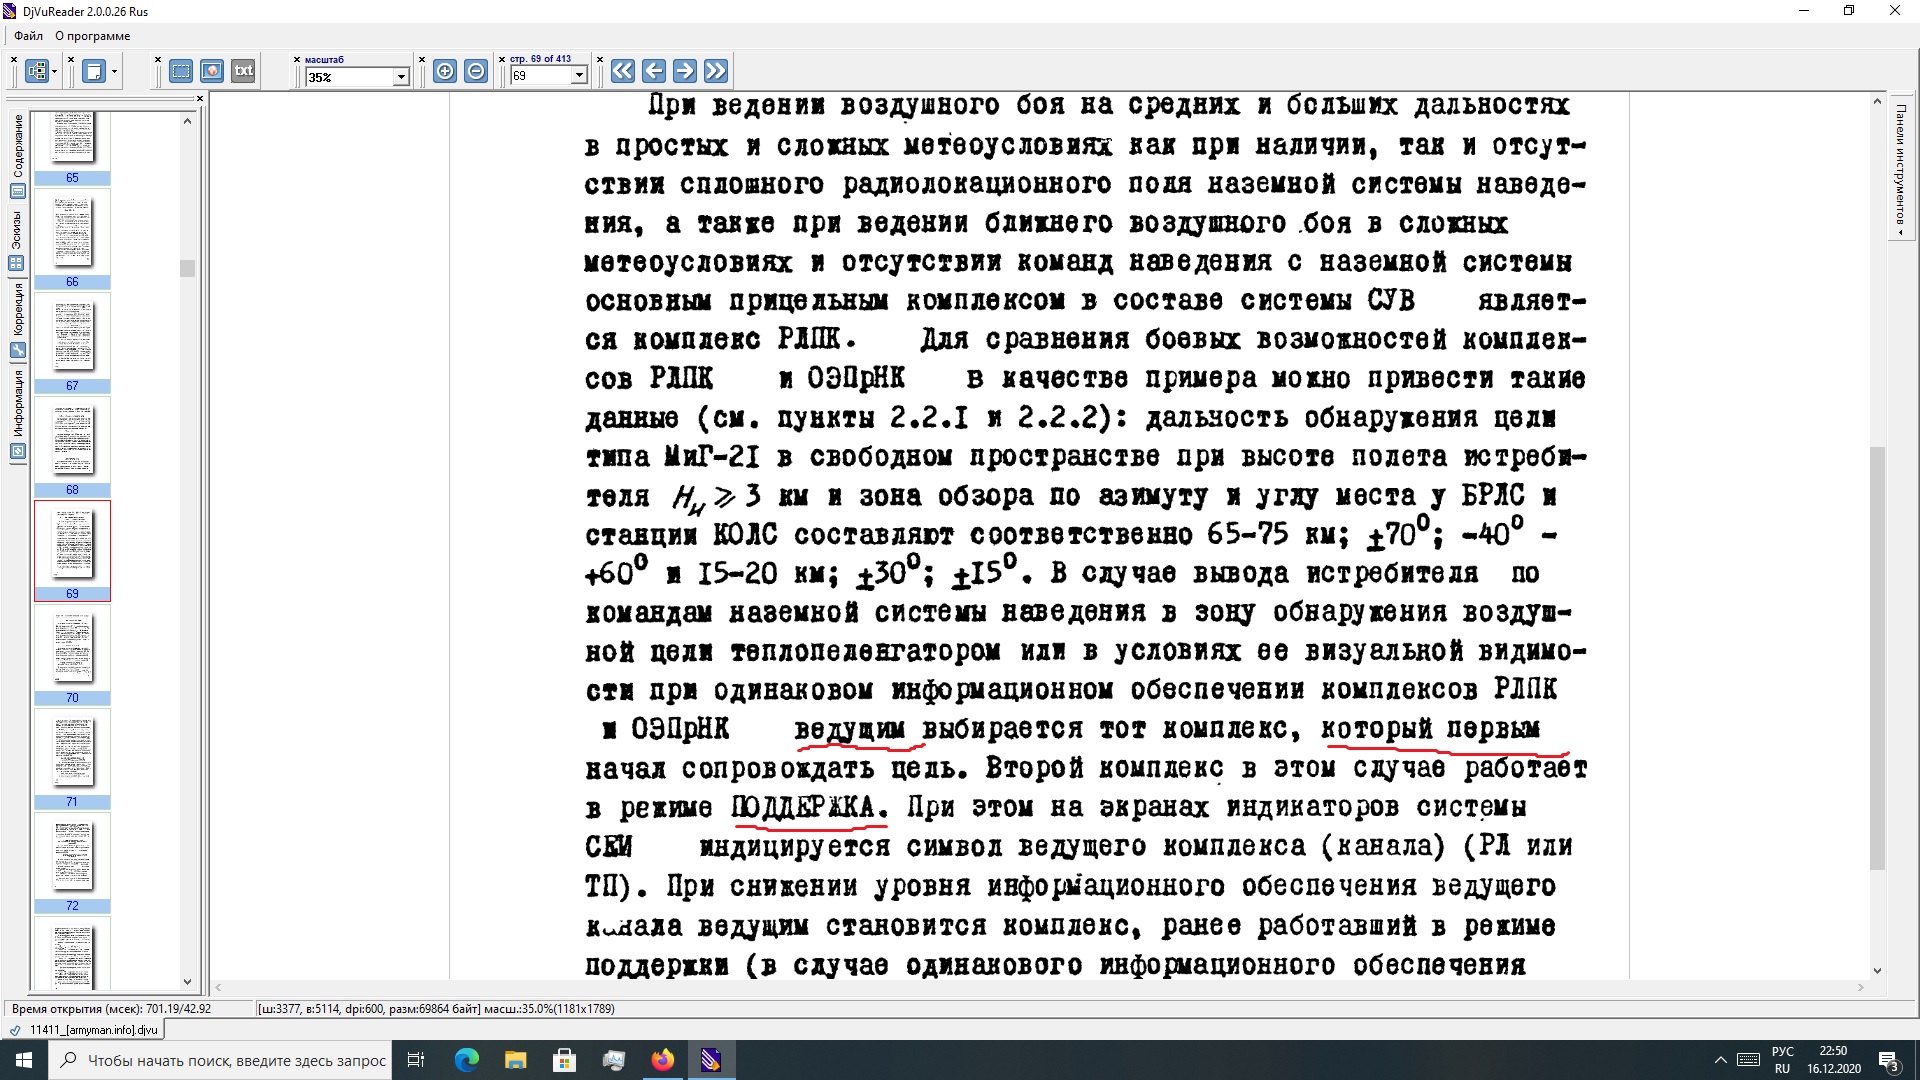The image size is (1920, 1080).
Task: Click thumbnail panel scroll up arrow
Action: (x=187, y=121)
